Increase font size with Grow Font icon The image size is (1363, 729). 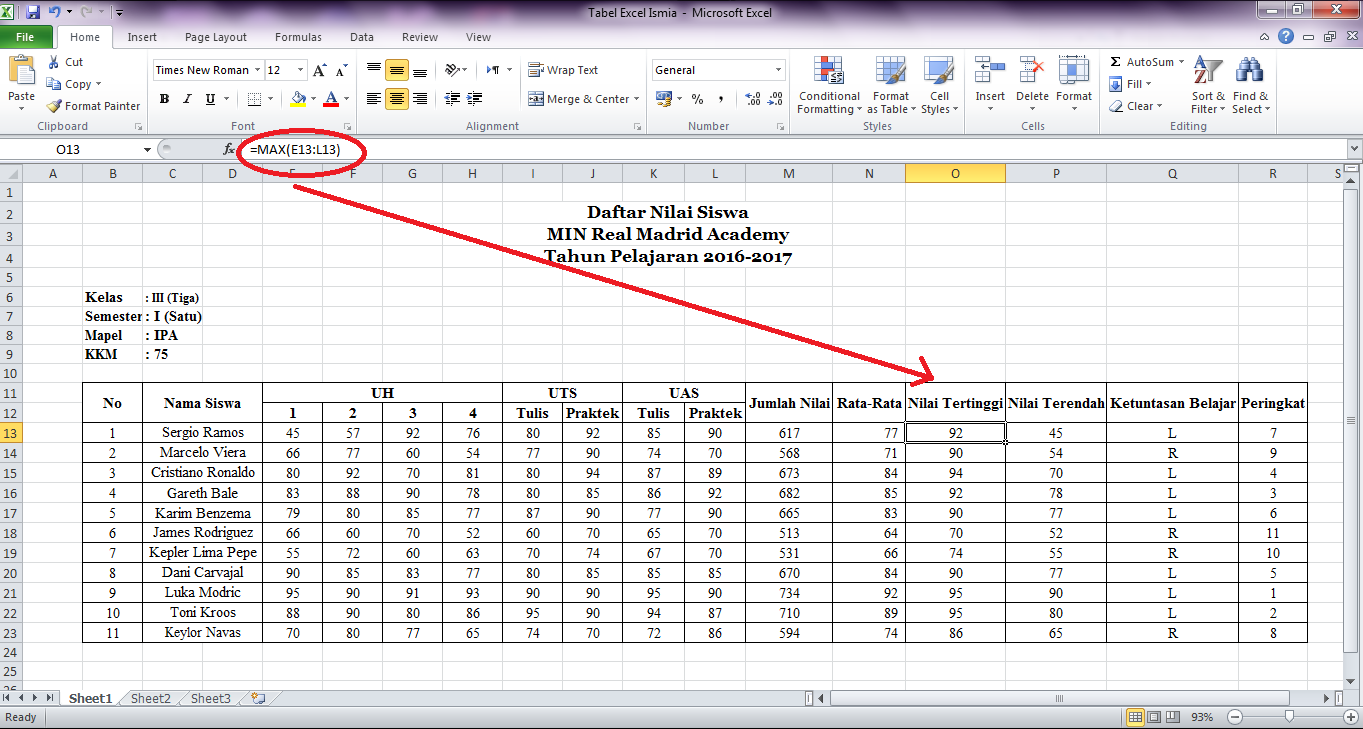coord(319,70)
